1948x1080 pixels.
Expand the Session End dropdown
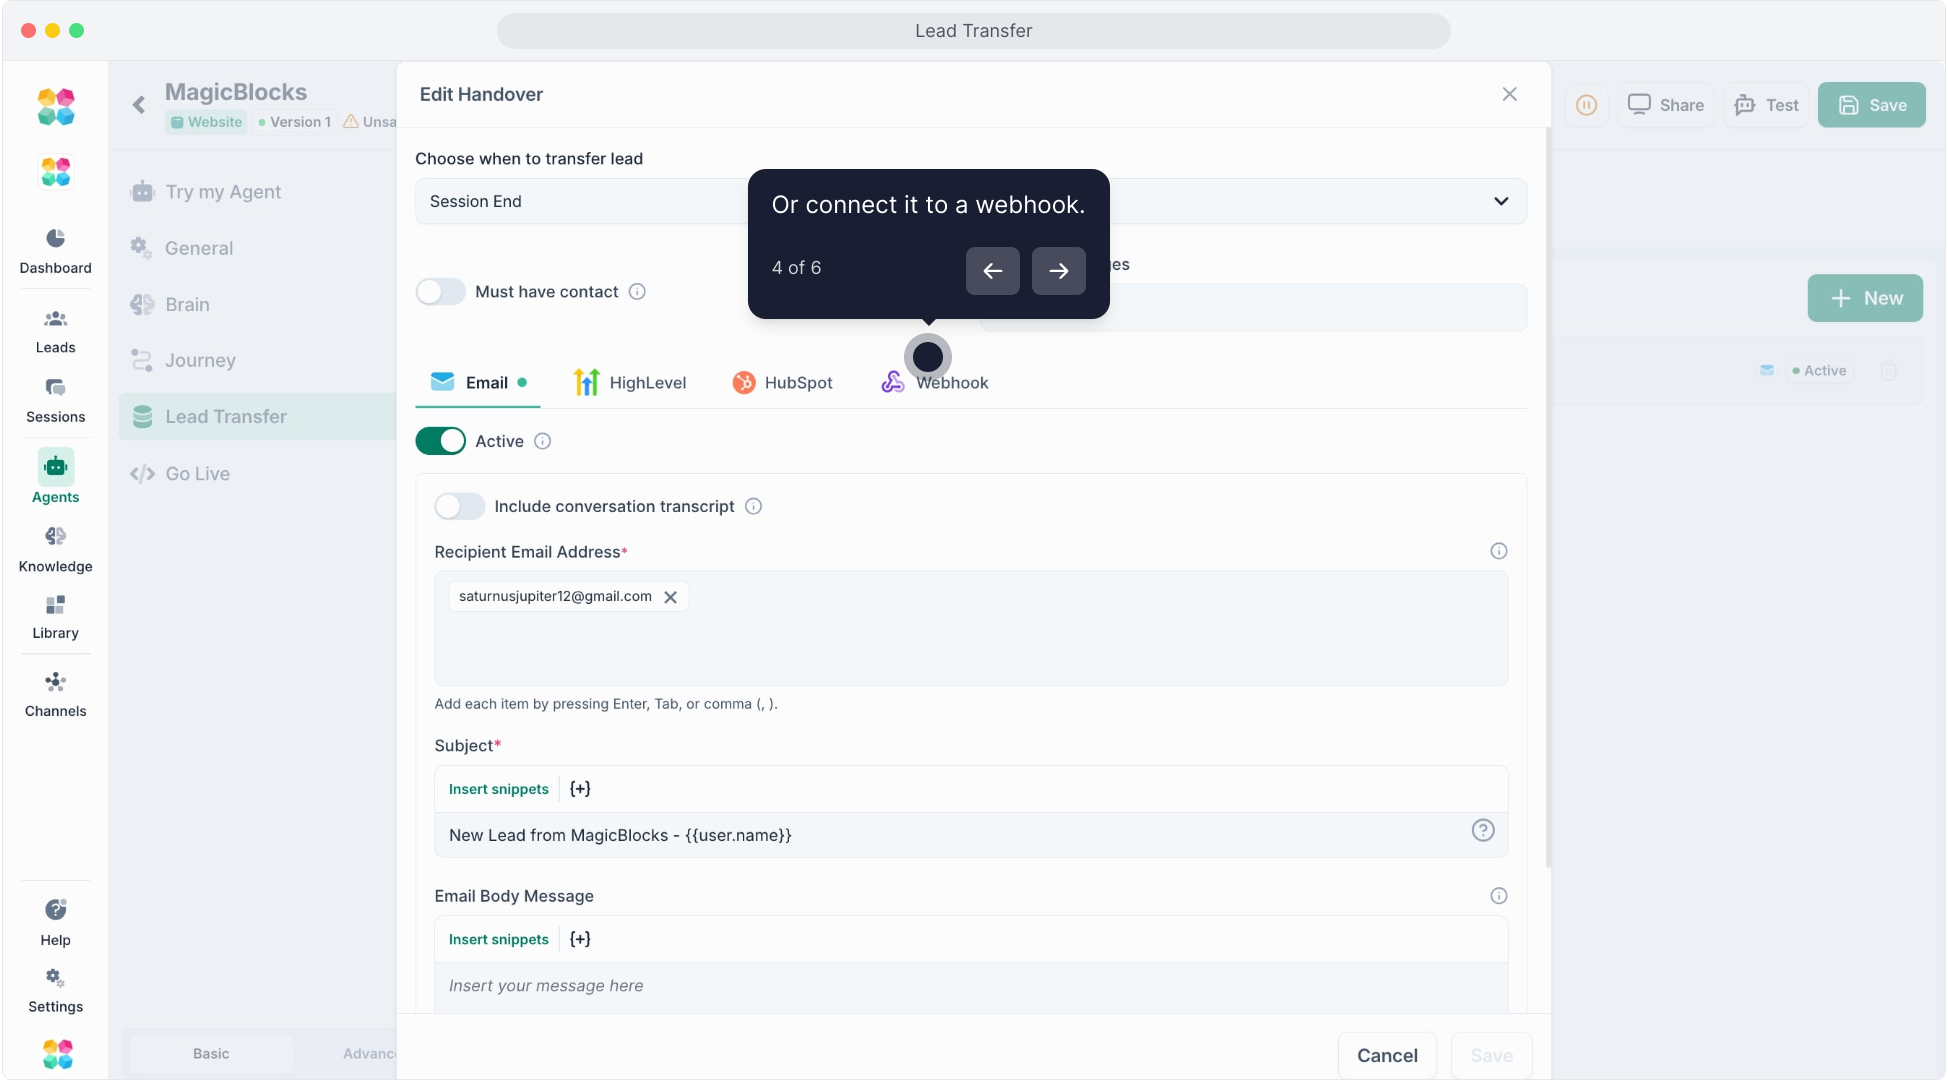click(x=1500, y=201)
